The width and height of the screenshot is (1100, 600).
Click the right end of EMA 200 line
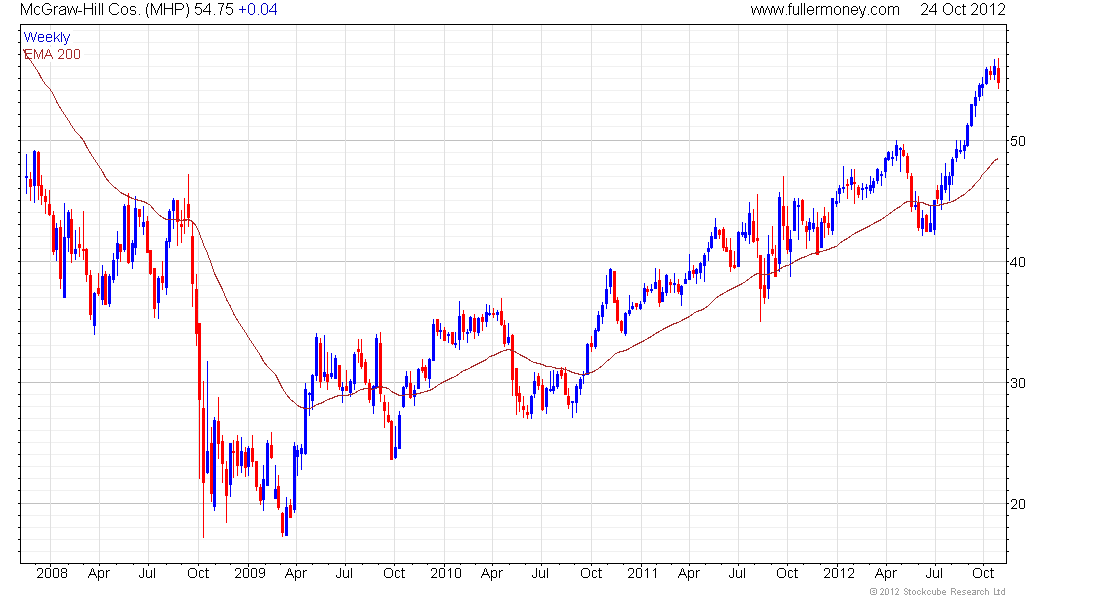(997, 159)
